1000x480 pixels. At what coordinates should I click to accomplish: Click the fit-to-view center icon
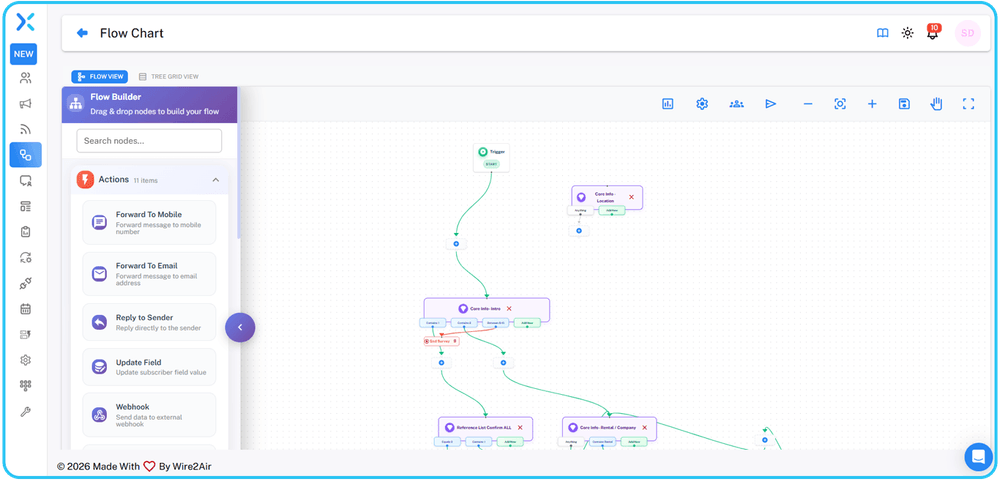point(840,104)
